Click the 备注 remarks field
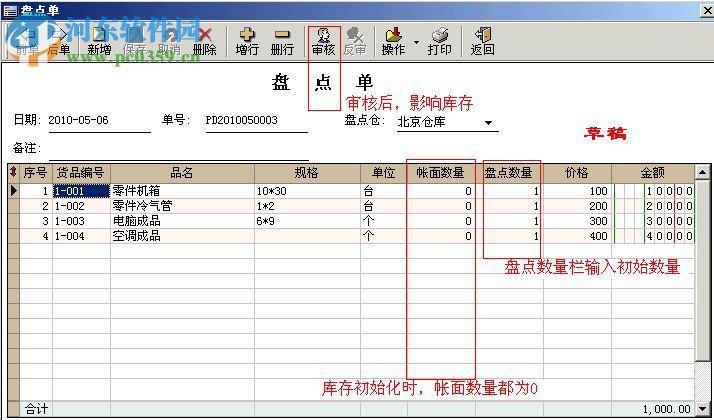 point(178,149)
